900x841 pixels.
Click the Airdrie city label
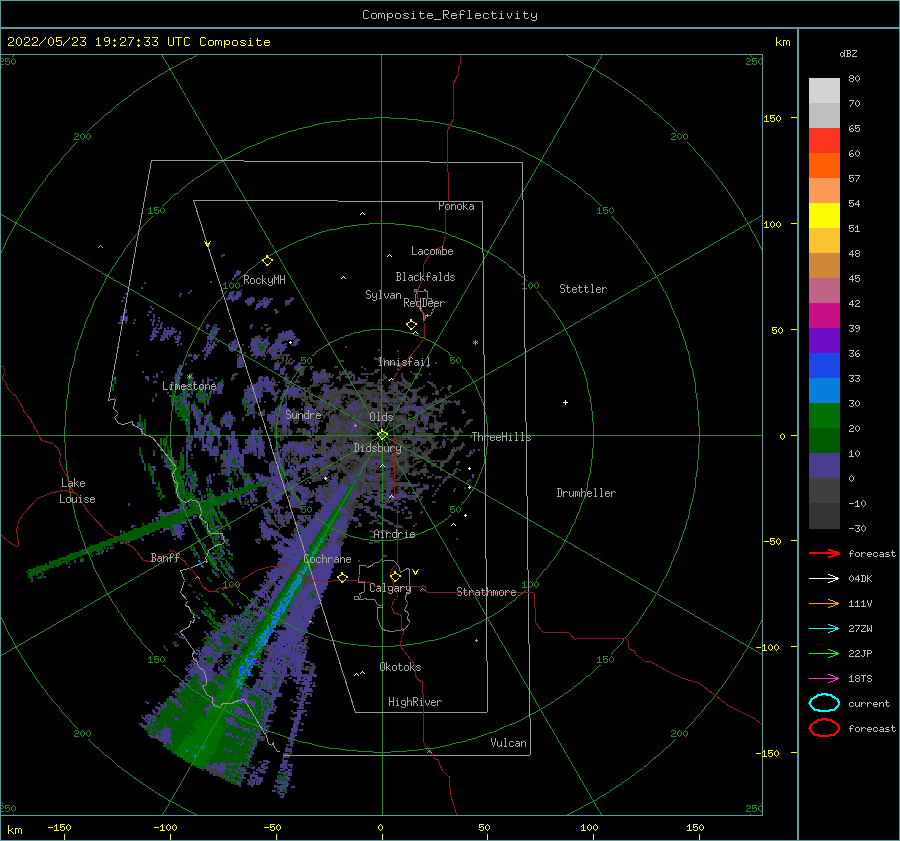point(394,534)
